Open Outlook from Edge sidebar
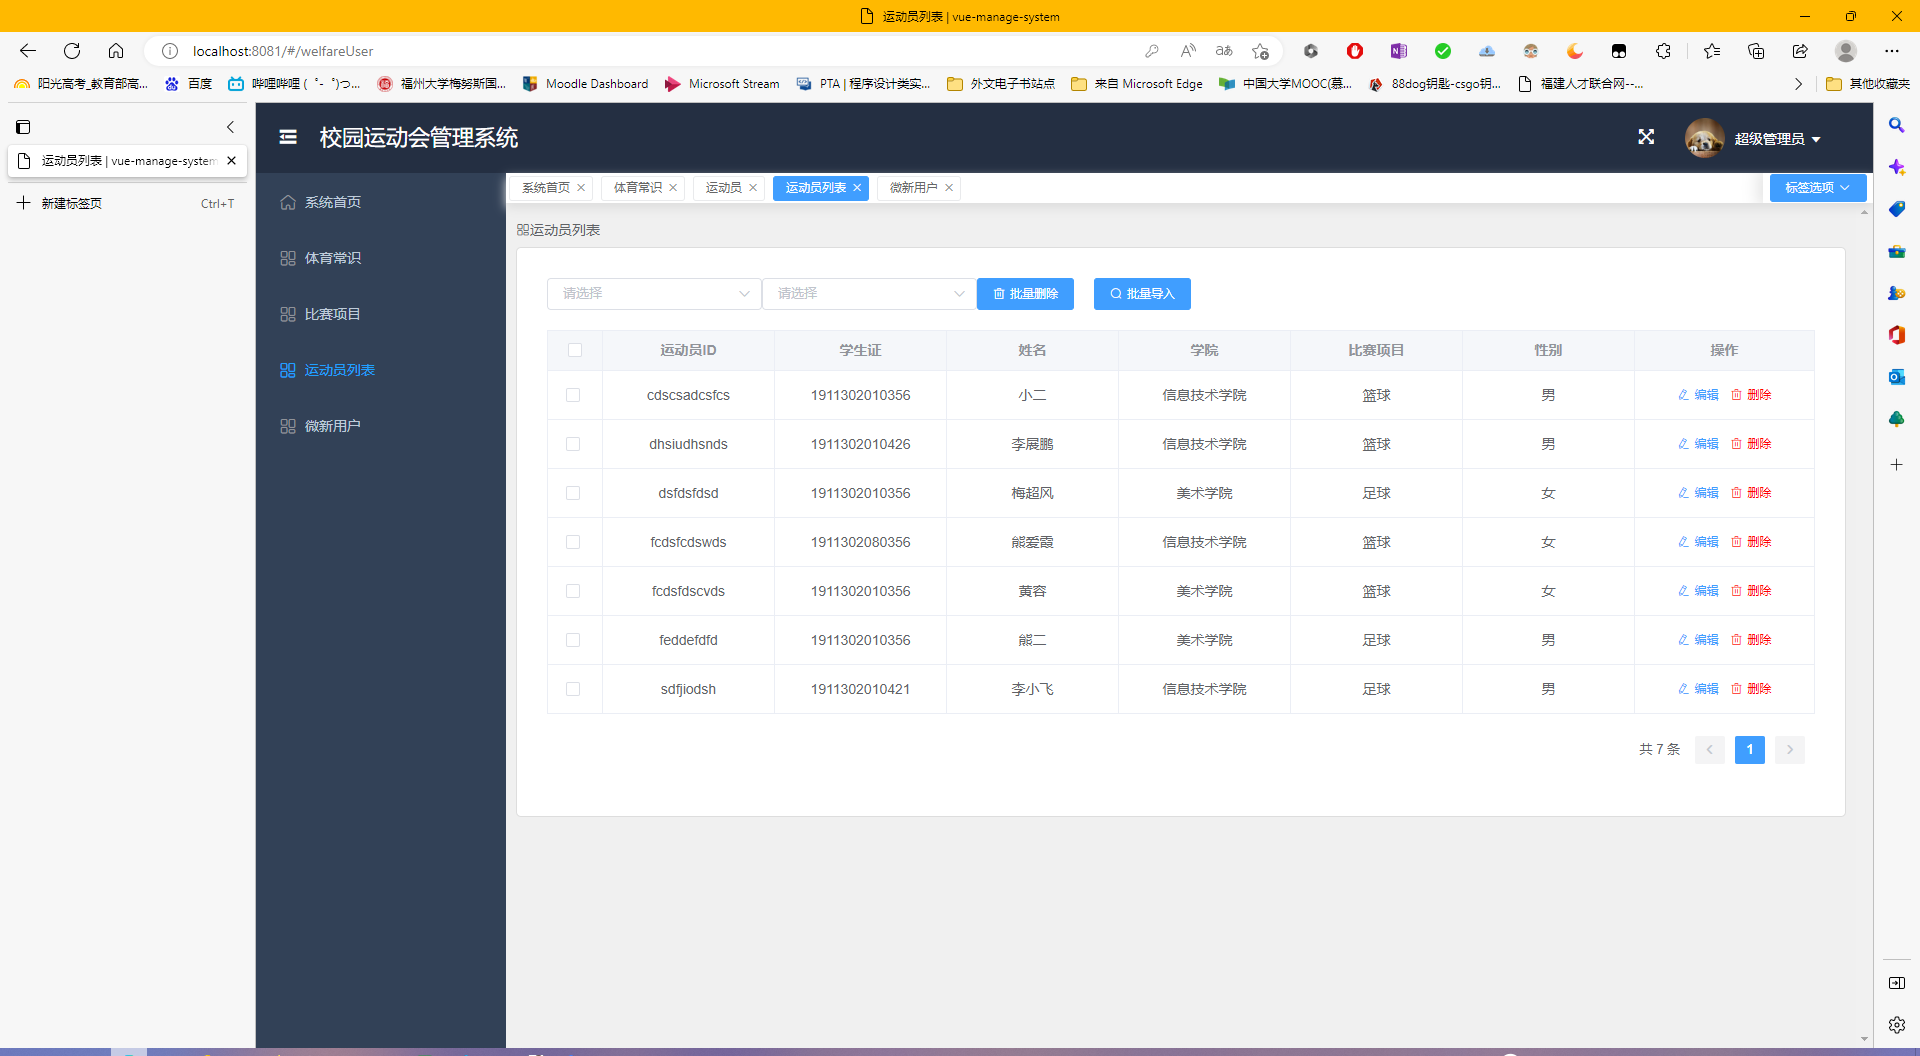This screenshot has width=1920, height=1056. (x=1896, y=377)
